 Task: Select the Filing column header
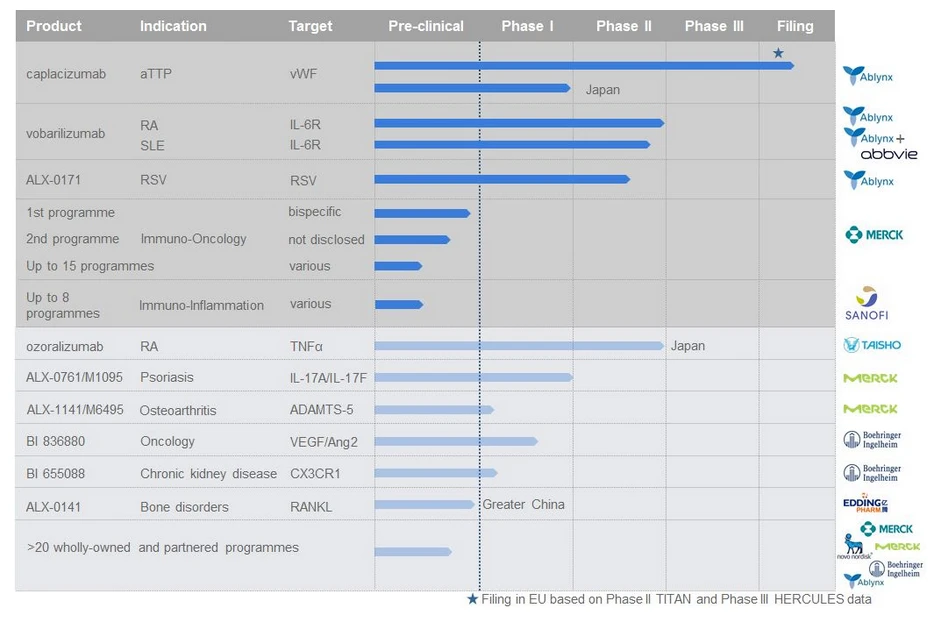[795, 26]
